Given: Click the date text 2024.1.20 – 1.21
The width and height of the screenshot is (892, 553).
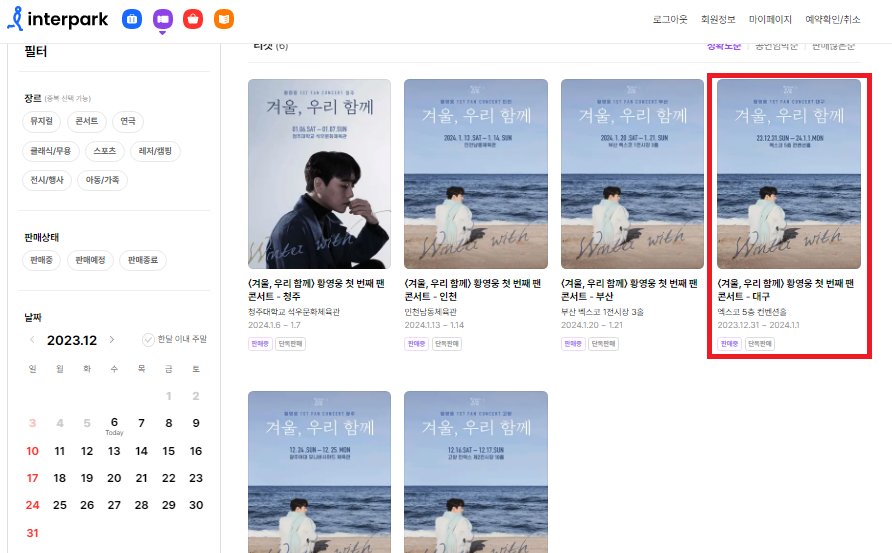Looking at the screenshot, I should click(x=592, y=325).
